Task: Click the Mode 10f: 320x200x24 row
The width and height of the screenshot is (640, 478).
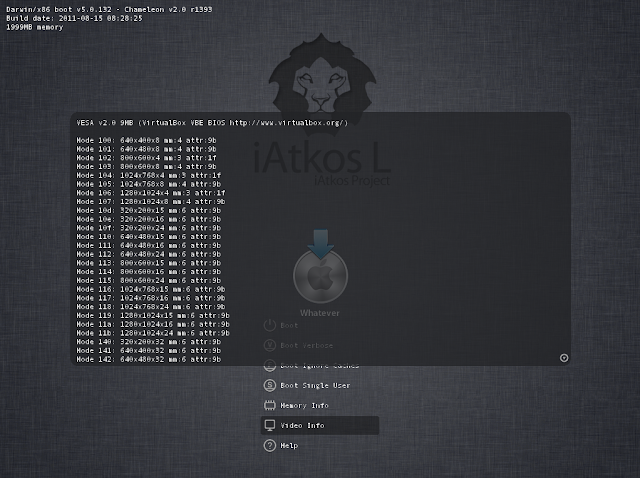Action: (149, 228)
